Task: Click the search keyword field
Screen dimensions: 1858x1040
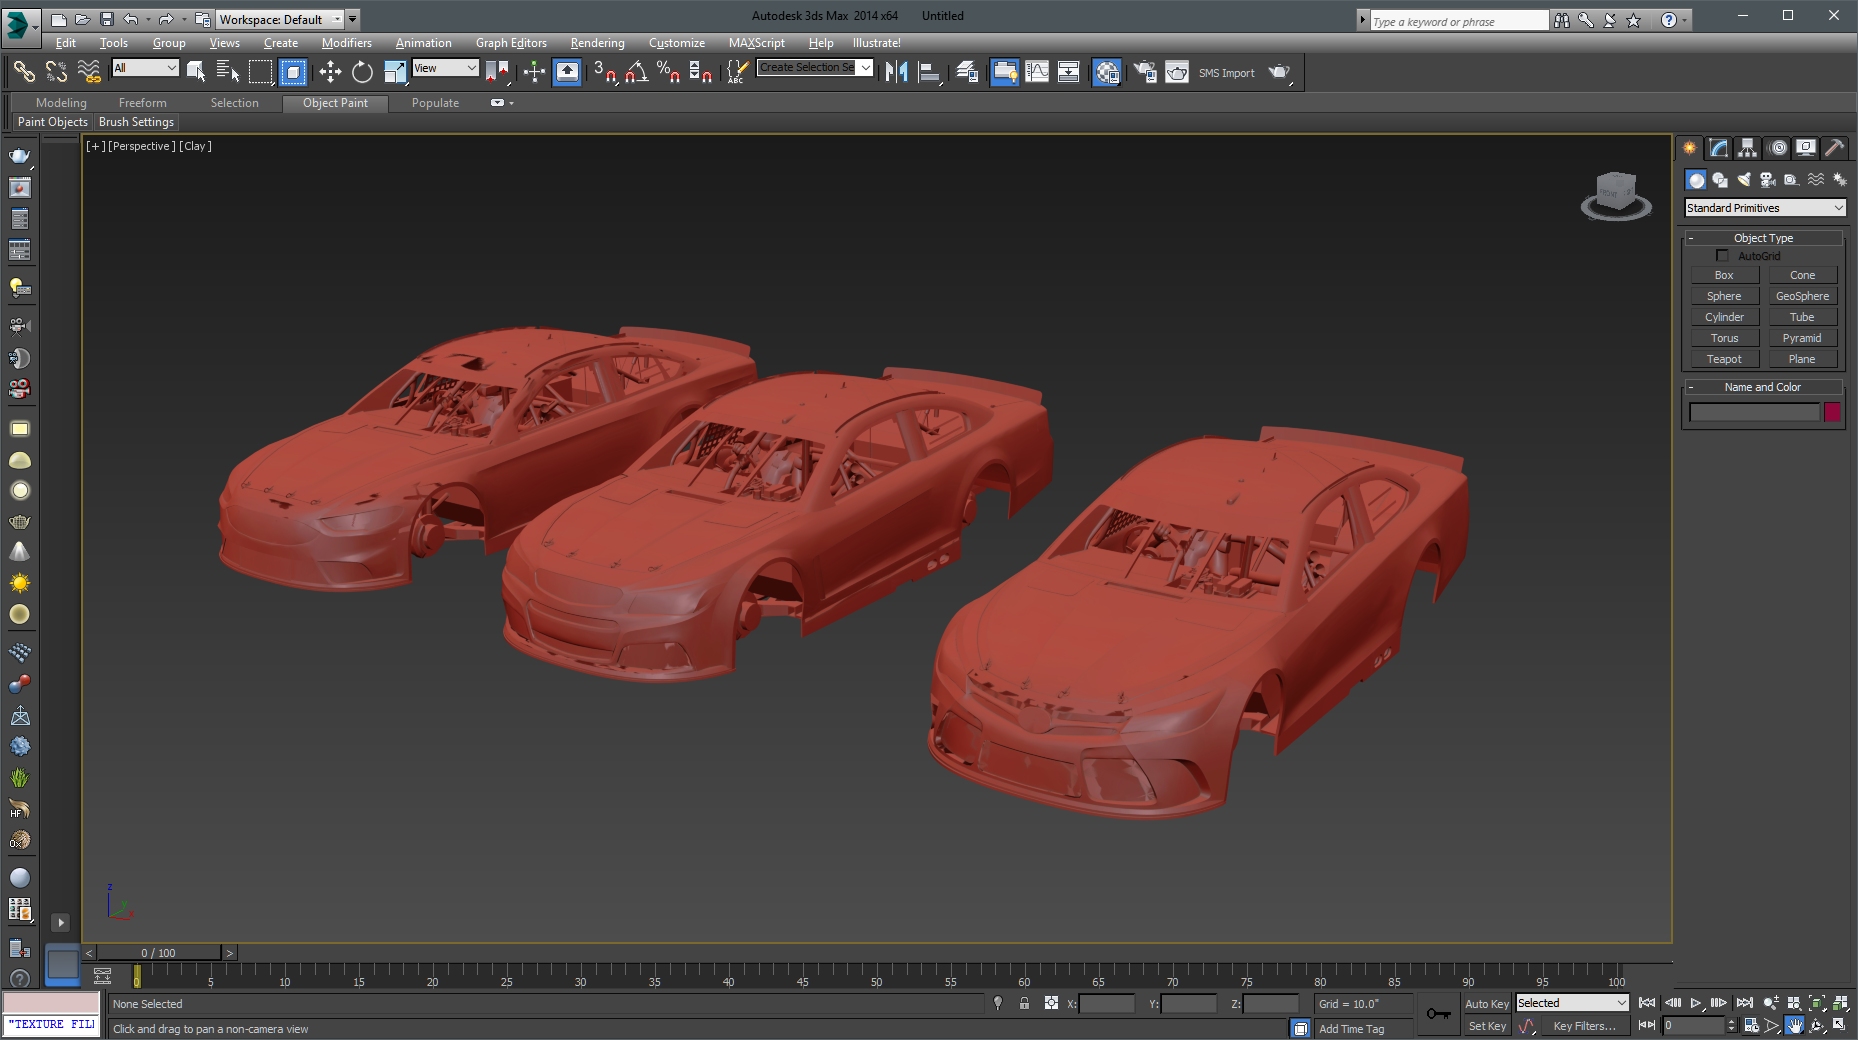Action: (1459, 21)
